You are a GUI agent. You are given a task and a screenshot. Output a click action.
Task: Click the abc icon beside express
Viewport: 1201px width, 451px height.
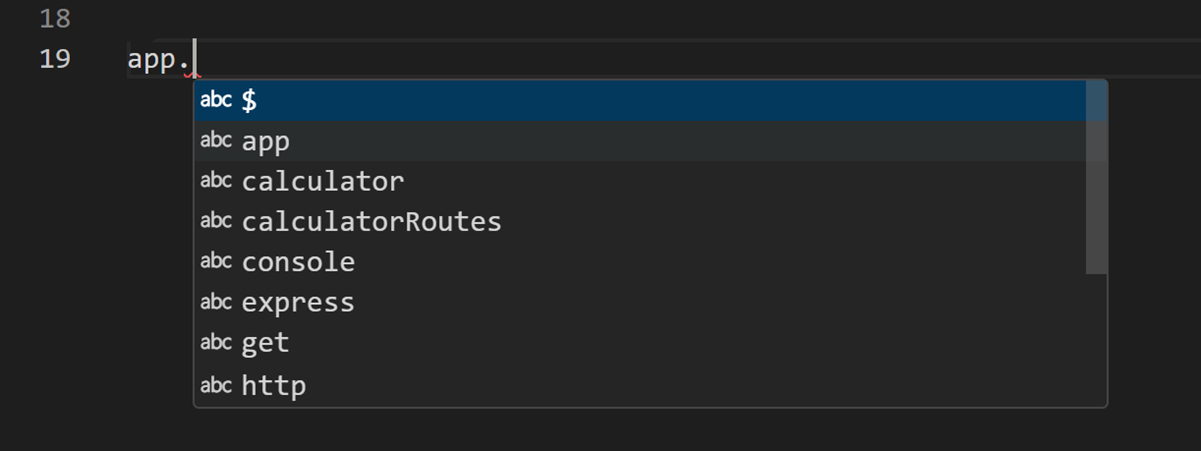[x=216, y=302]
